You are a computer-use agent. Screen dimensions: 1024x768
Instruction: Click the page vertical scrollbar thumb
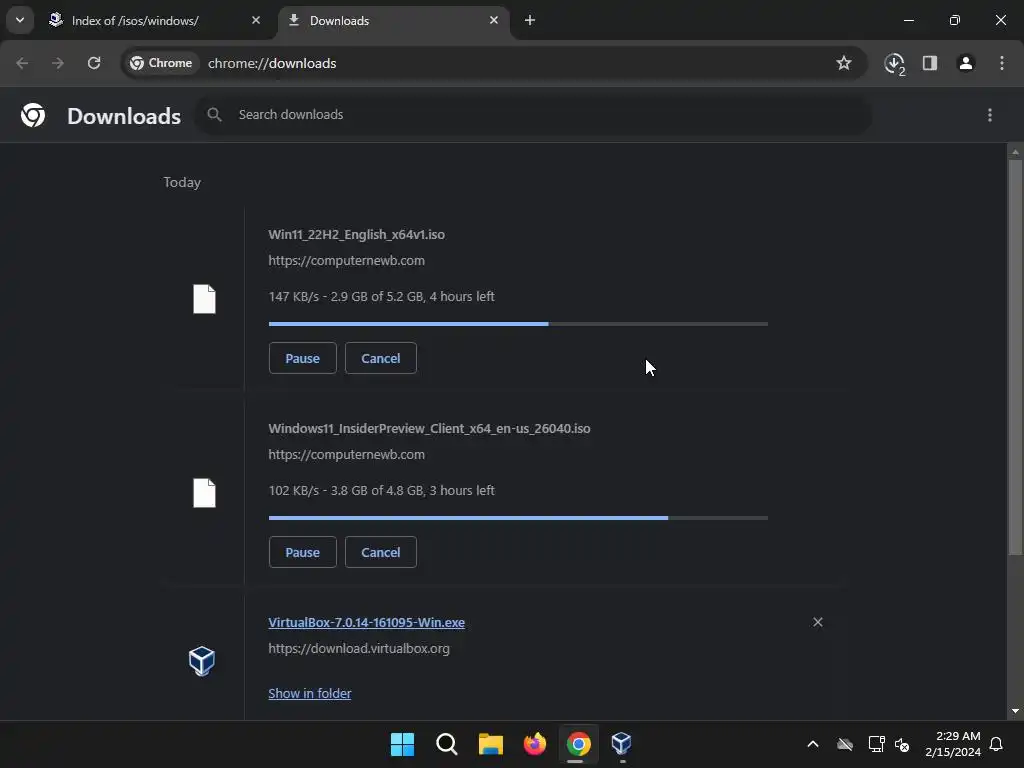[x=1015, y=358]
